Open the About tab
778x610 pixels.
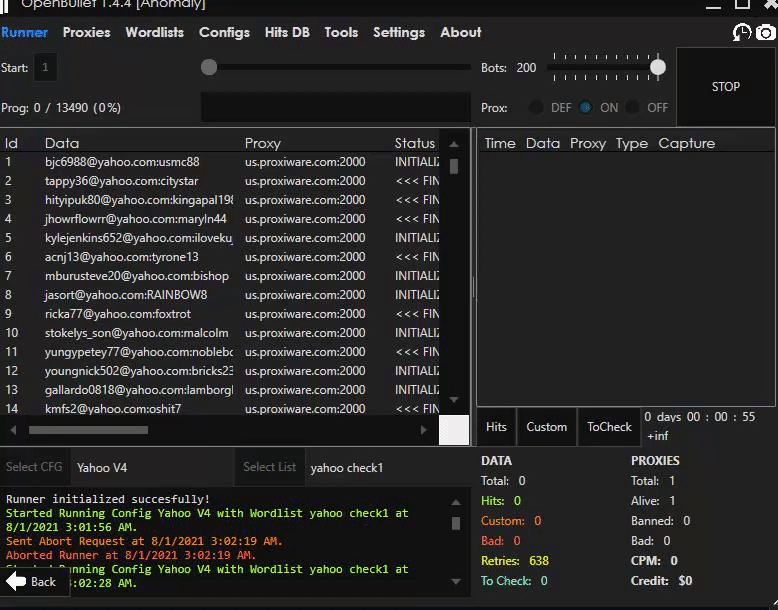tap(460, 32)
